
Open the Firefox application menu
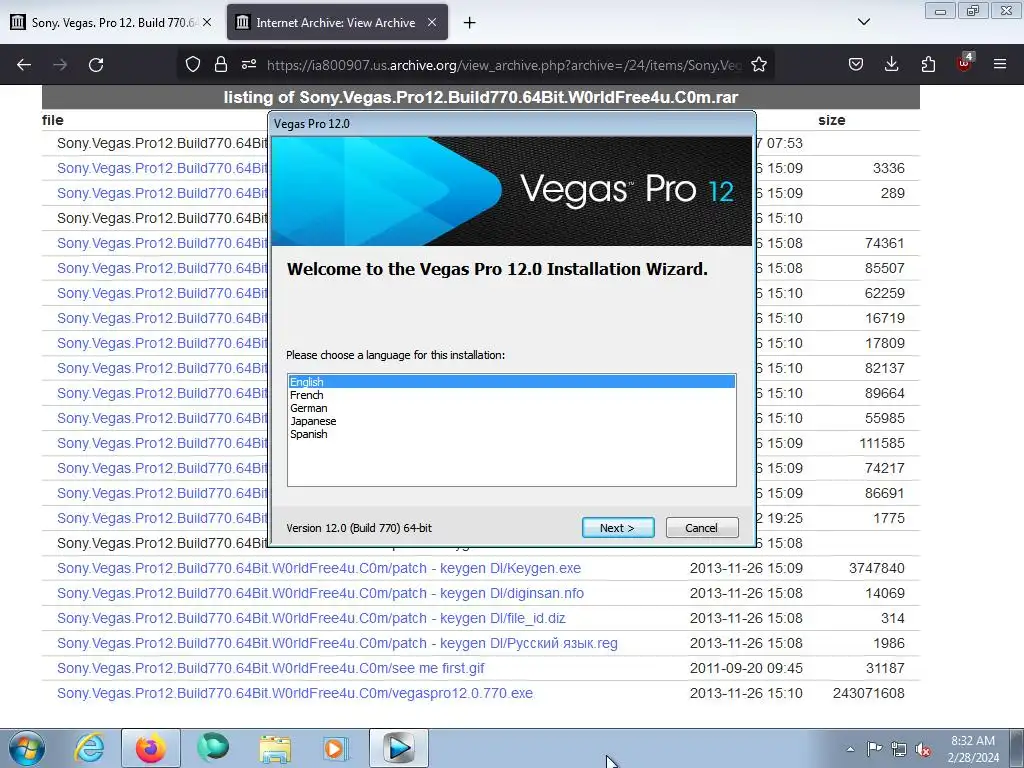click(1000, 65)
